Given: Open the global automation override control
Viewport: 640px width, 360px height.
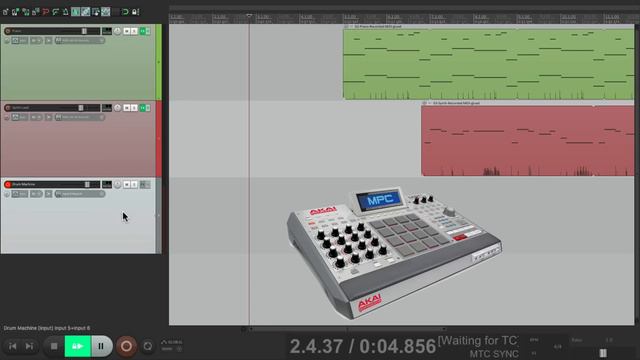Looking at the screenshot, I should pyautogui.click(x=171, y=345).
